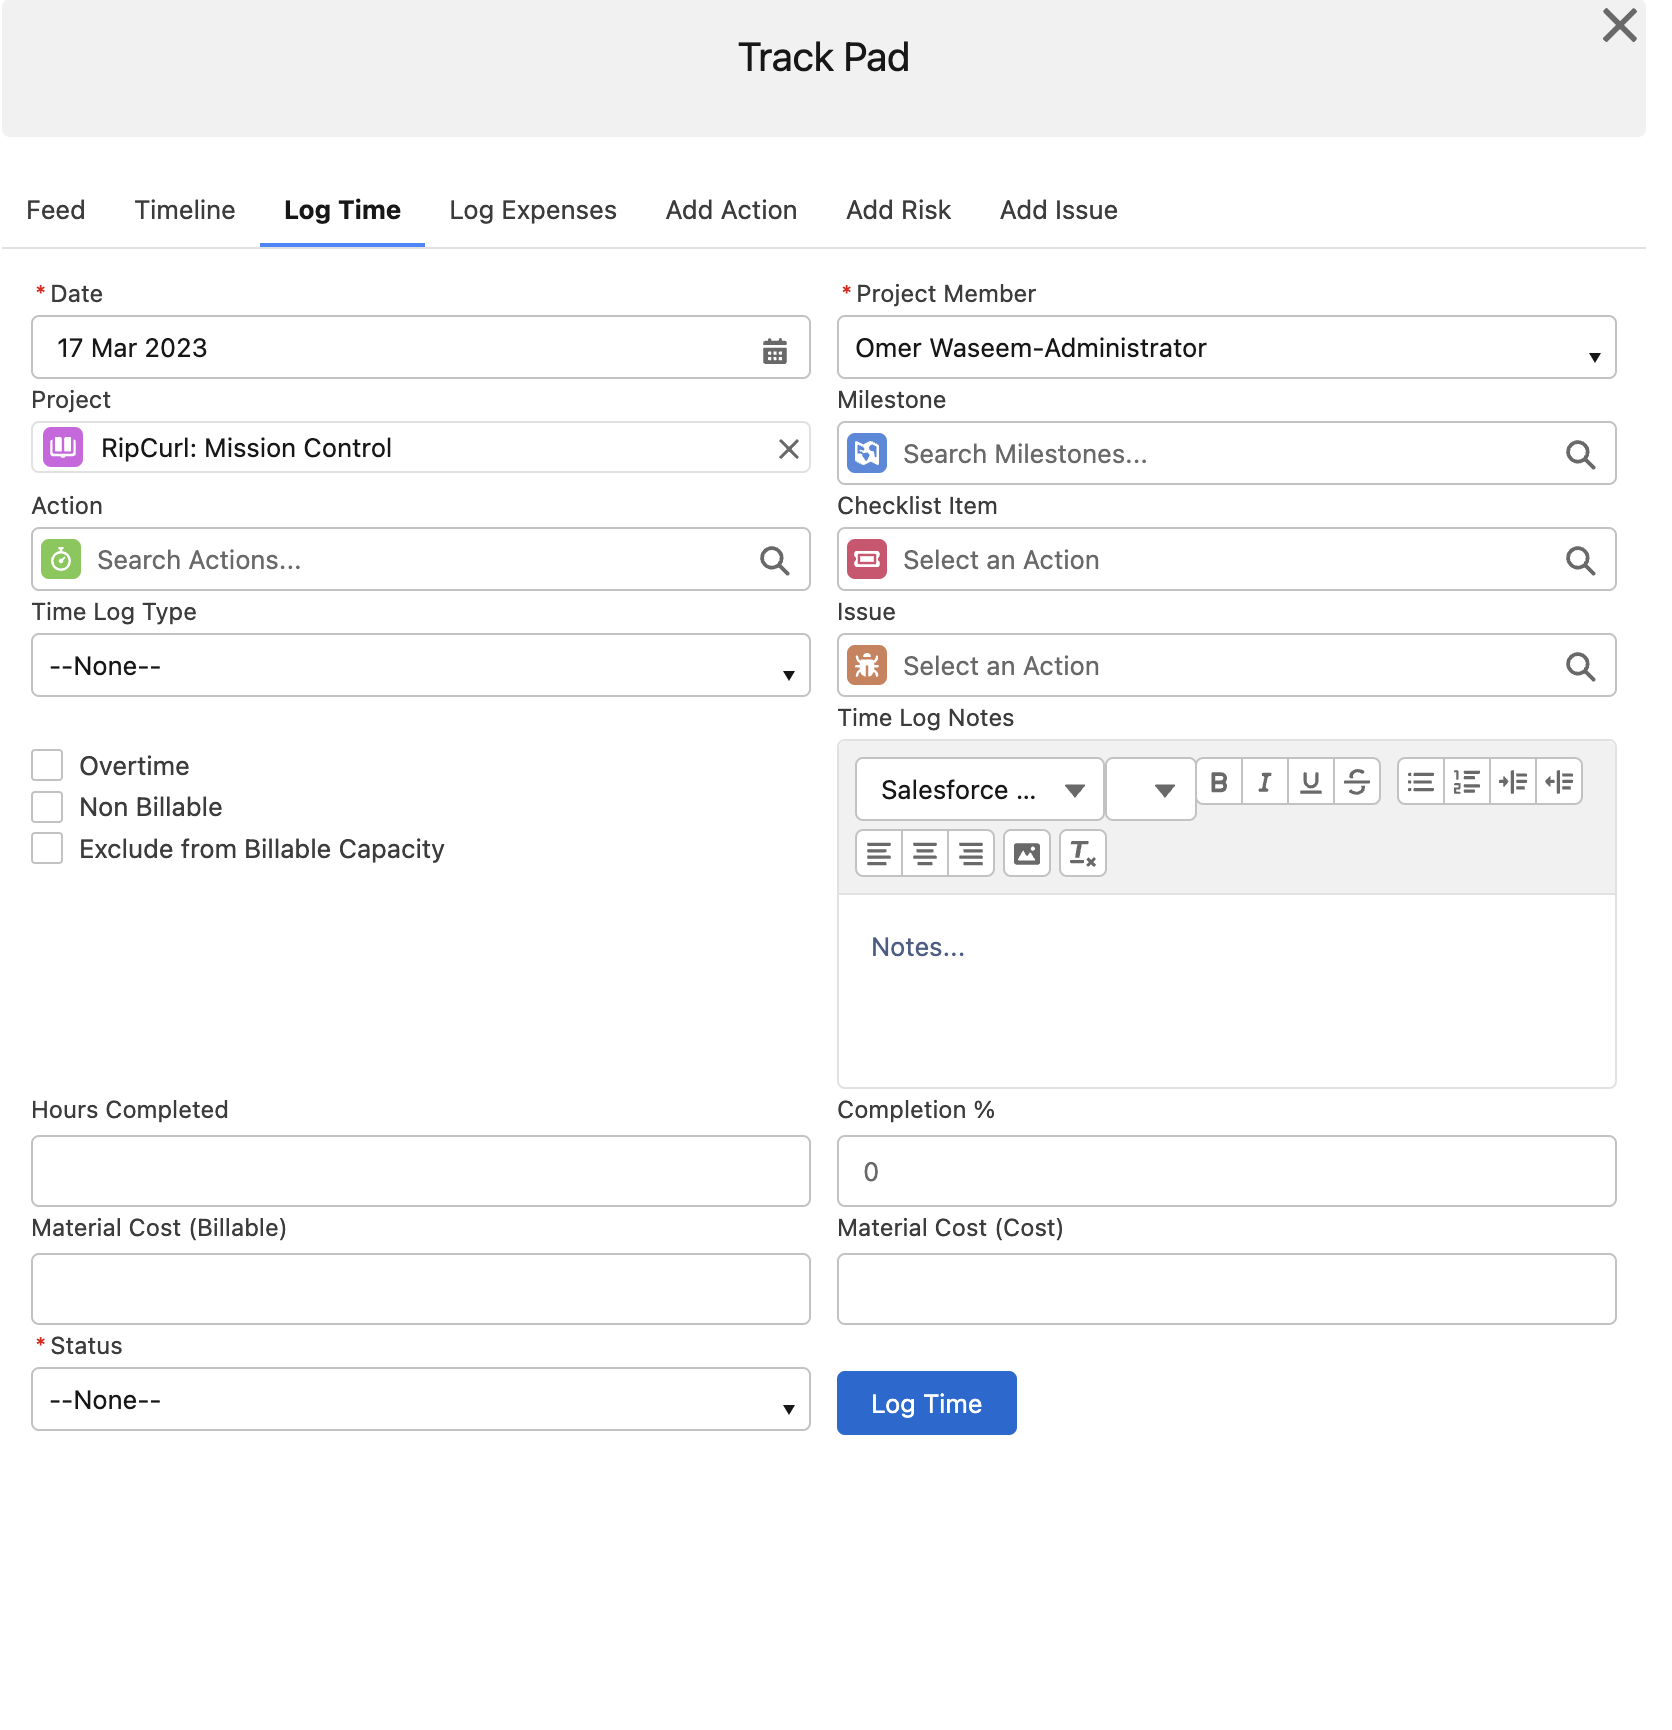
Task: Insert an image into Time Log Notes
Action: click(1026, 854)
